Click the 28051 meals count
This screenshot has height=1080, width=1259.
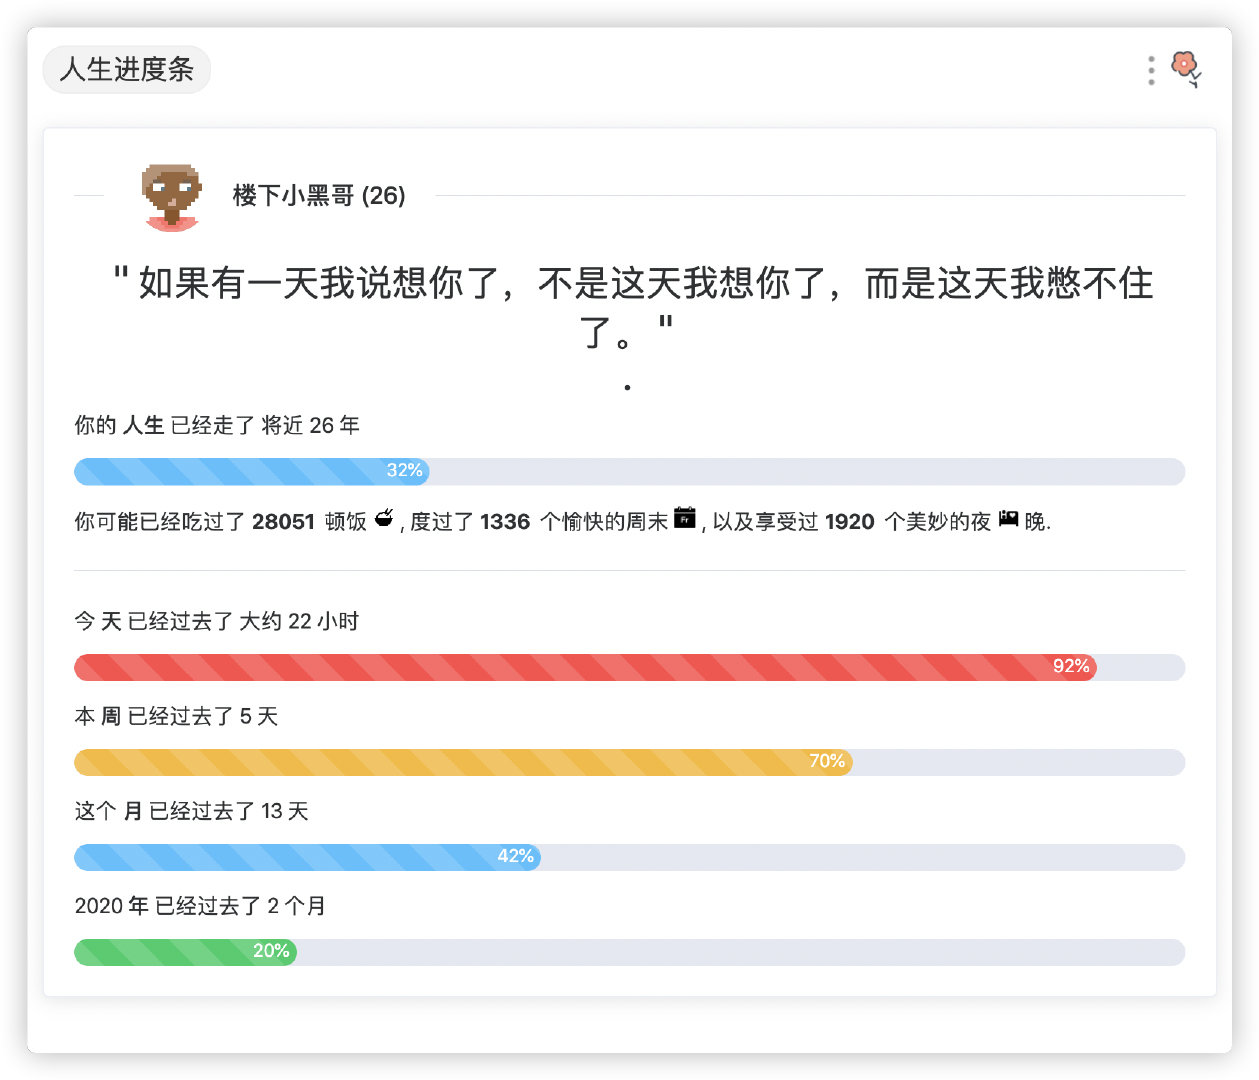(283, 521)
